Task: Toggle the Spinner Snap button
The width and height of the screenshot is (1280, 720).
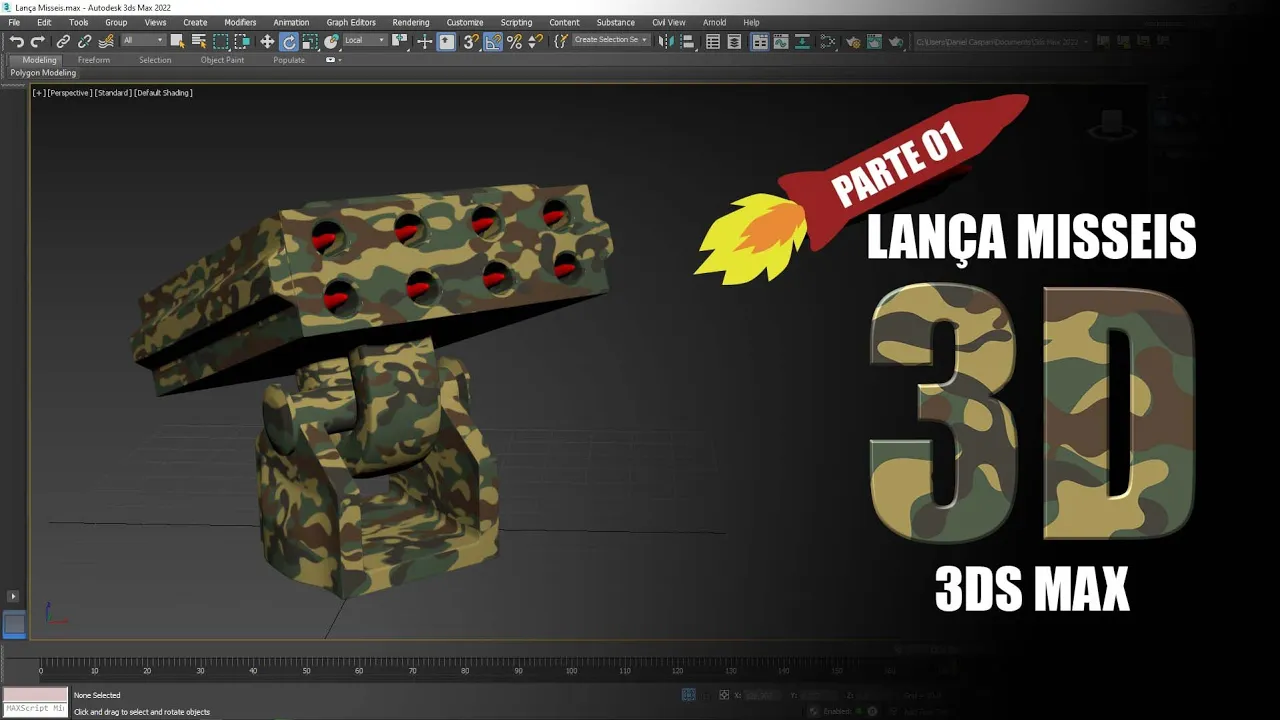Action: (535, 41)
